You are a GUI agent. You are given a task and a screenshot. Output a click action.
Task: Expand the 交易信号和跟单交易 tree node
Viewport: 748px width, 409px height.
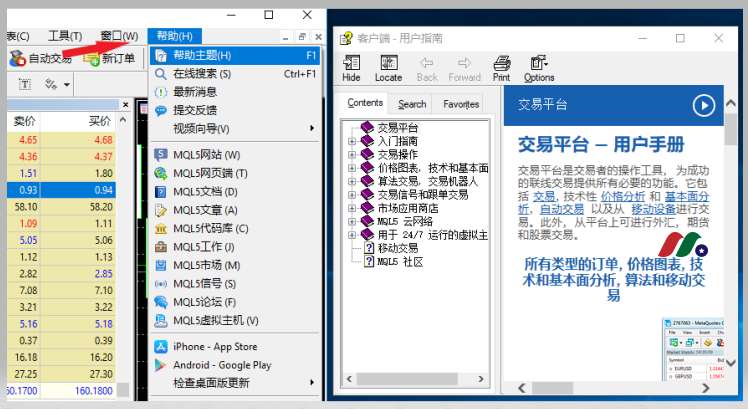point(352,195)
